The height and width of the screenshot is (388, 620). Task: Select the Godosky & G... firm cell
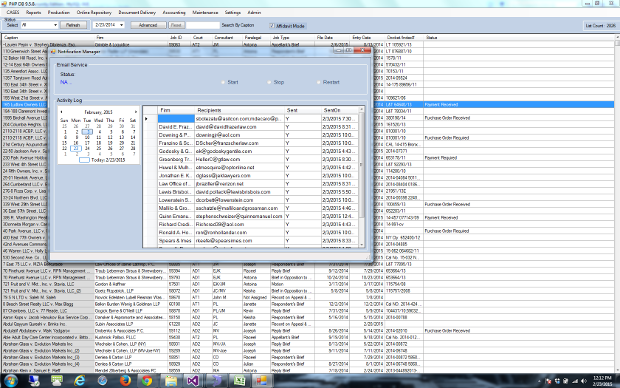pyautogui.click(x=176, y=151)
